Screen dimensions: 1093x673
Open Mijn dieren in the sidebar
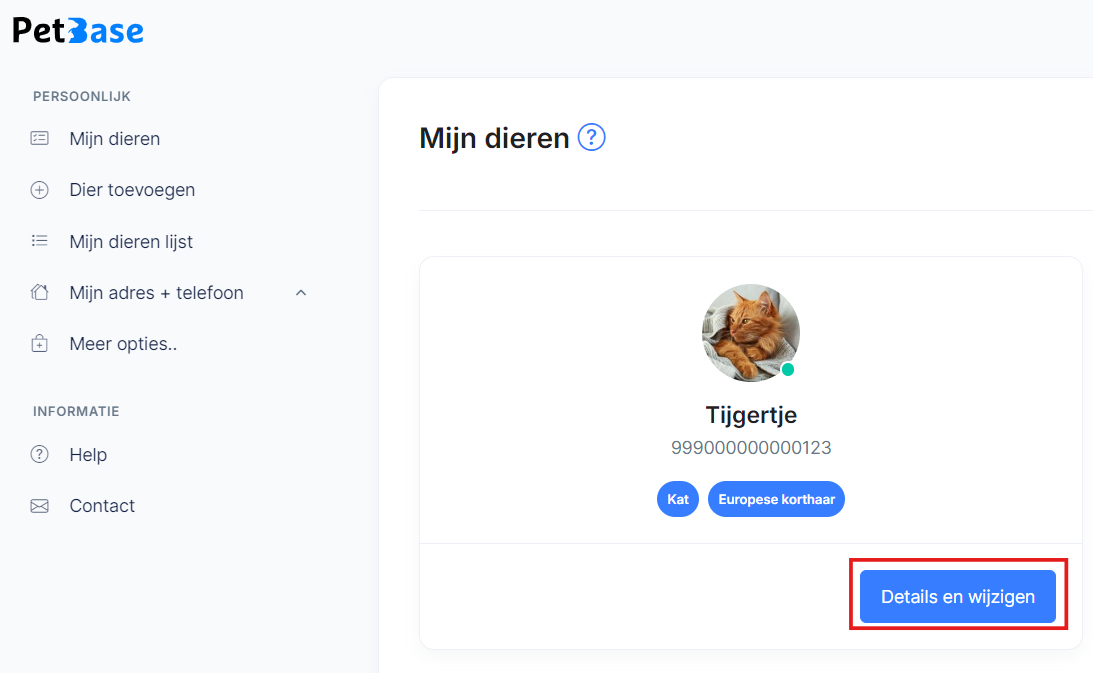pos(114,139)
